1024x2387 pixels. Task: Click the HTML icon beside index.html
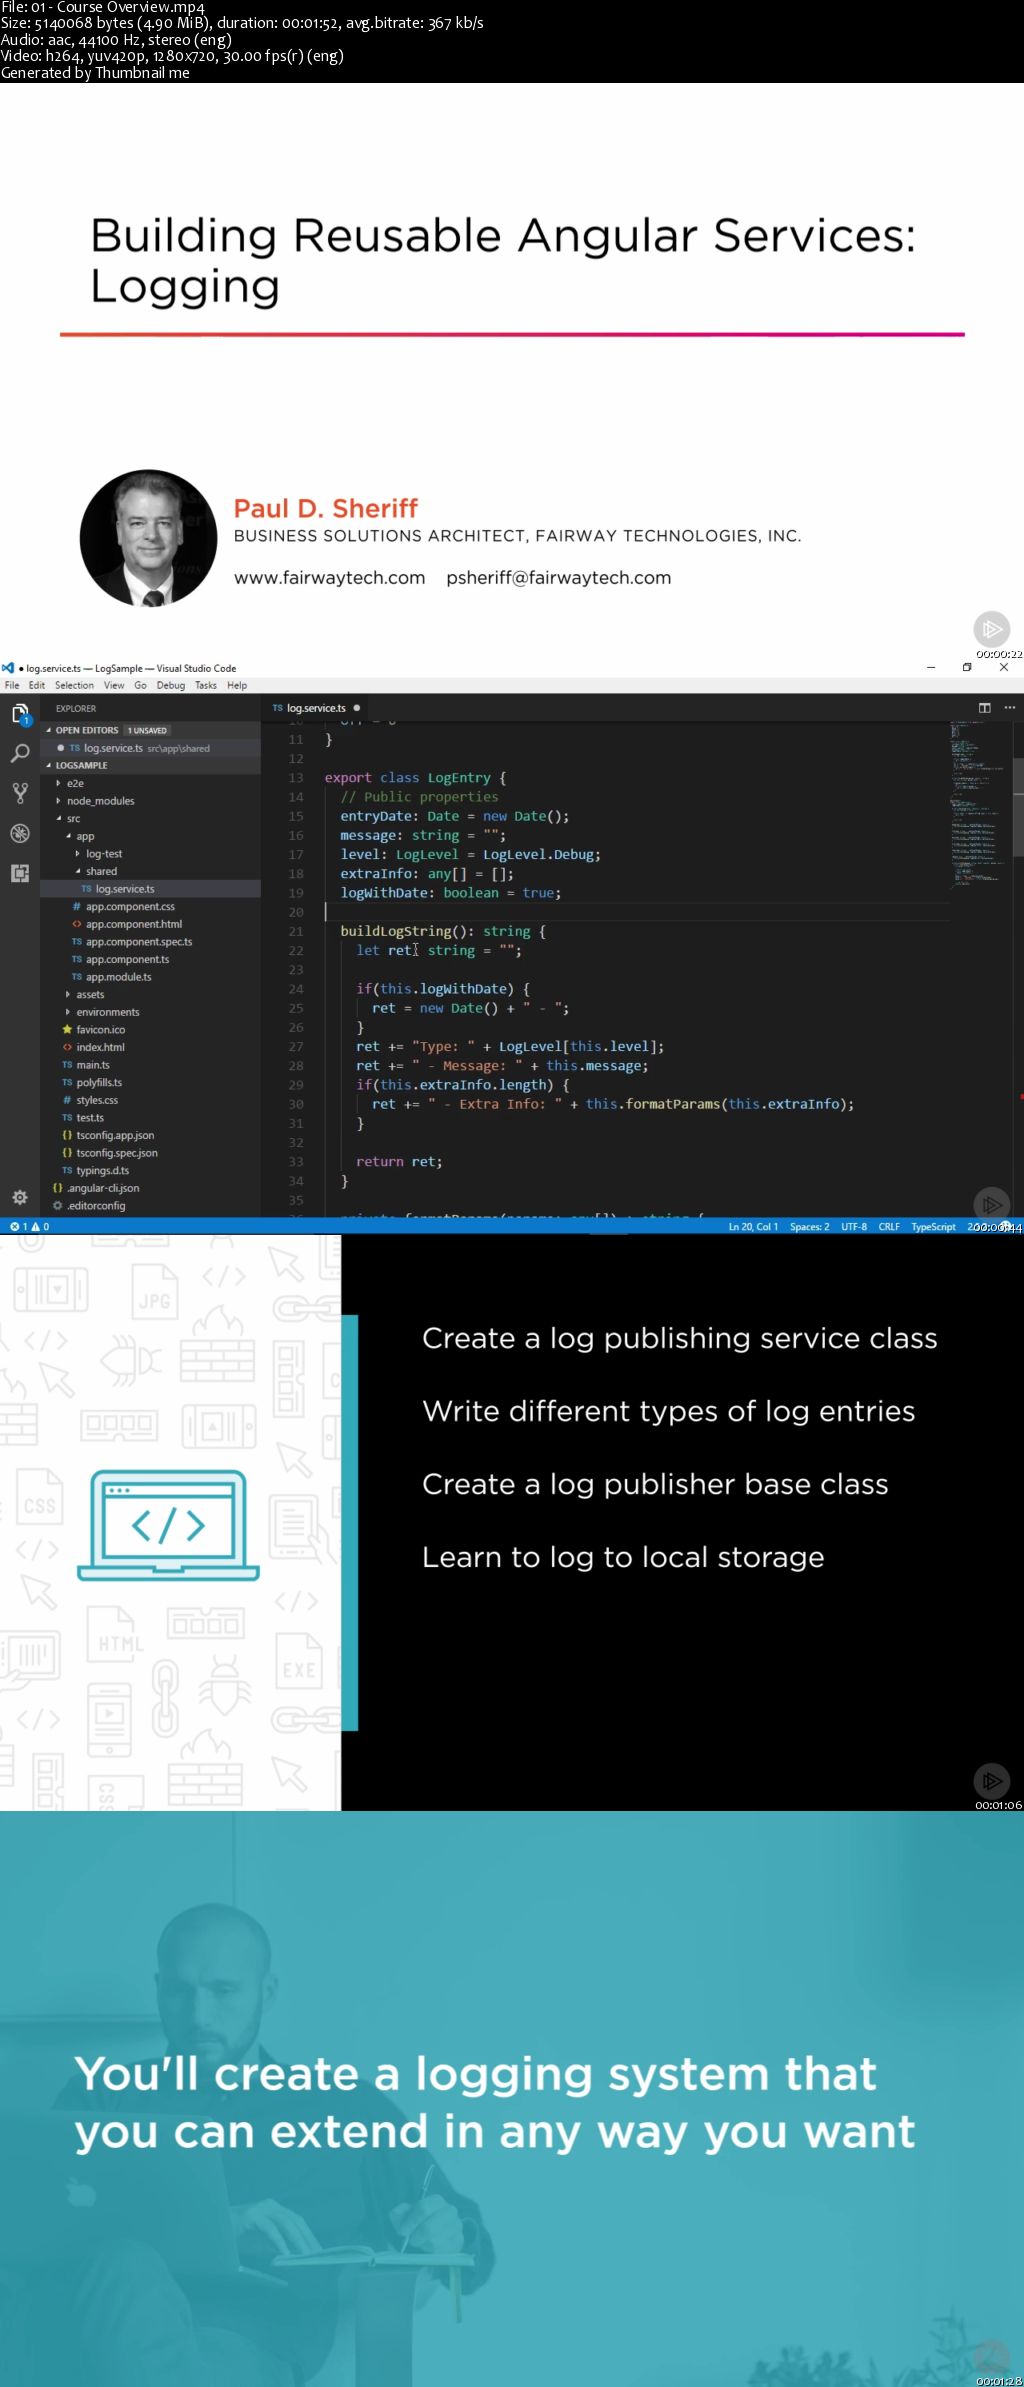(67, 1047)
